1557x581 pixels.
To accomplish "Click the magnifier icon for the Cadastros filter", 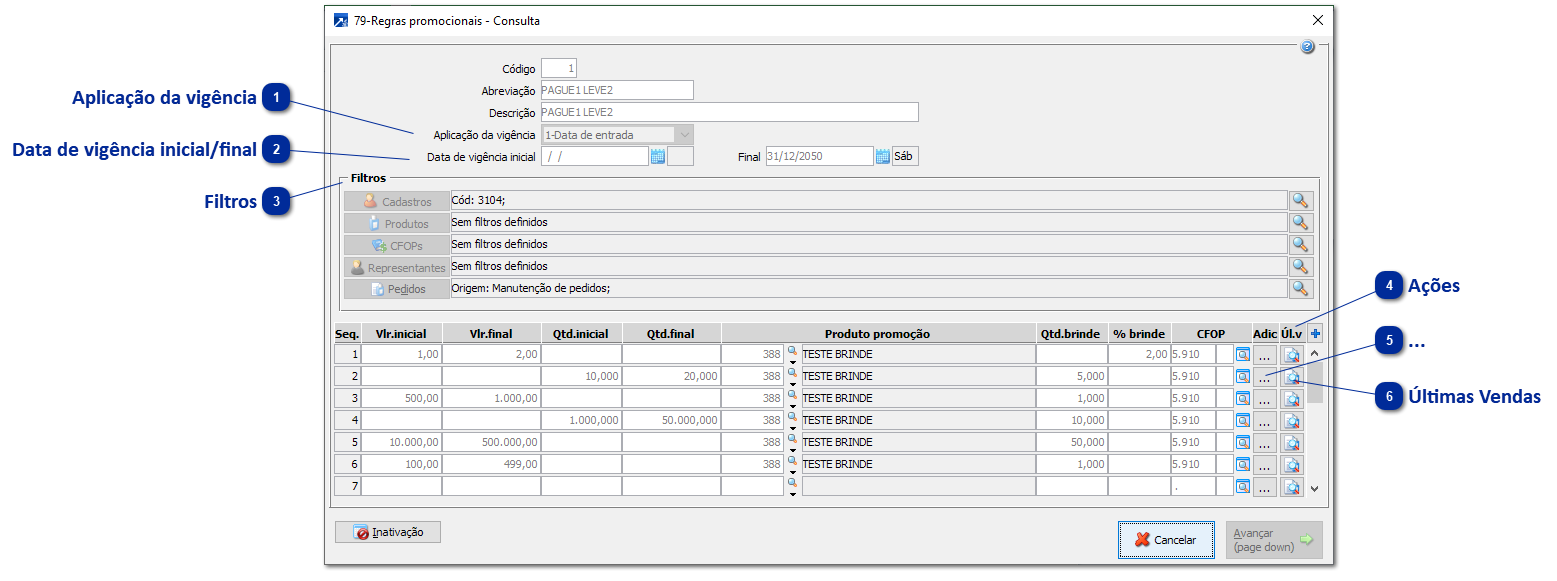I will [1300, 201].
